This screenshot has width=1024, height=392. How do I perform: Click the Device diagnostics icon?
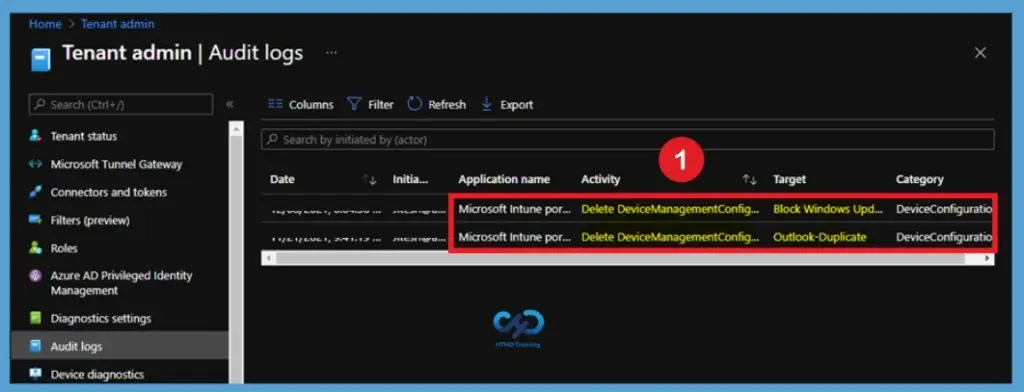click(x=35, y=374)
